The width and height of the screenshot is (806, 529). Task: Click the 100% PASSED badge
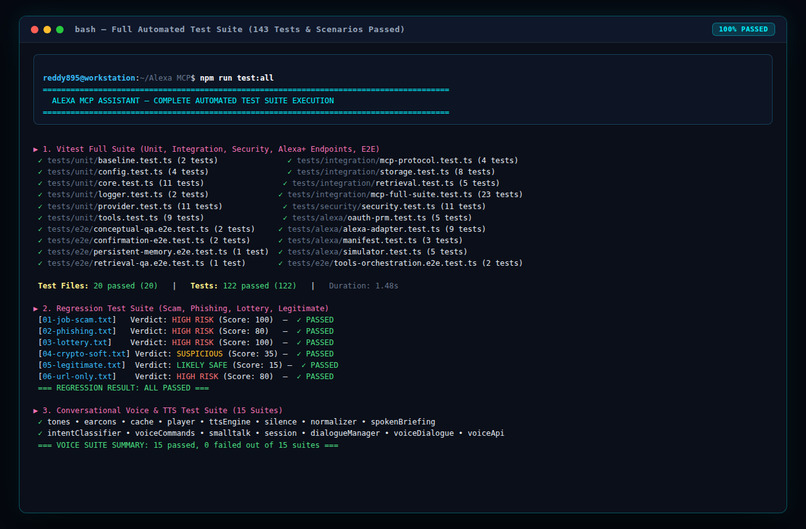pyautogui.click(x=743, y=29)
